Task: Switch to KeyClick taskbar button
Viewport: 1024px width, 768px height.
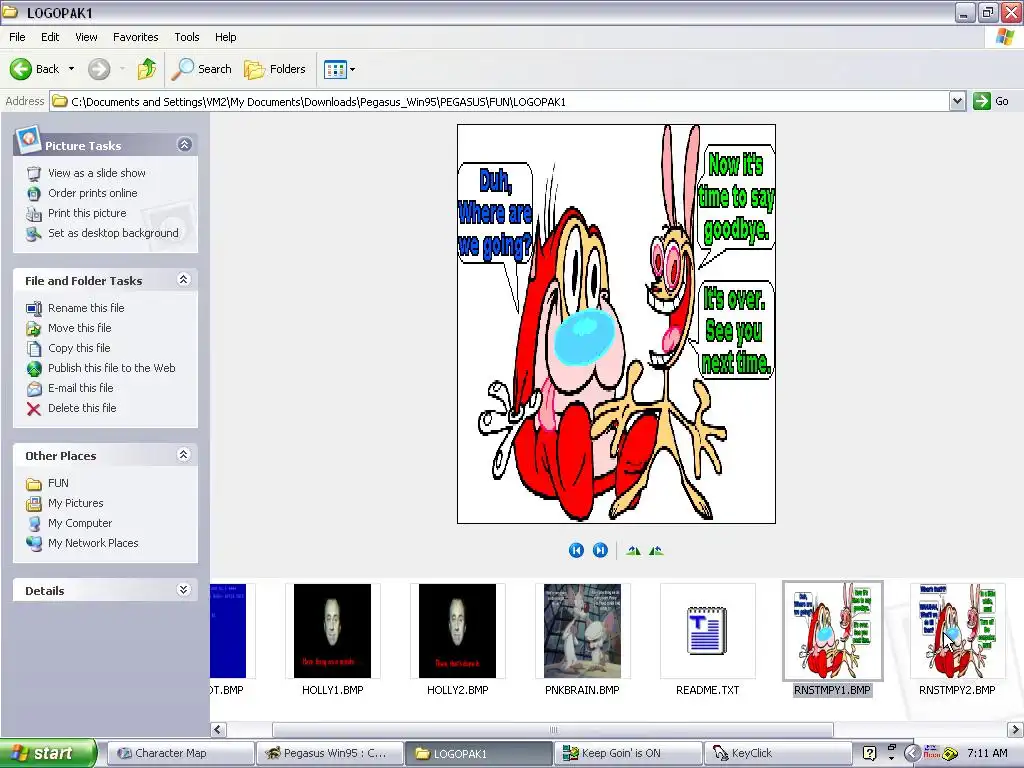Action: [x=777, y=754]
